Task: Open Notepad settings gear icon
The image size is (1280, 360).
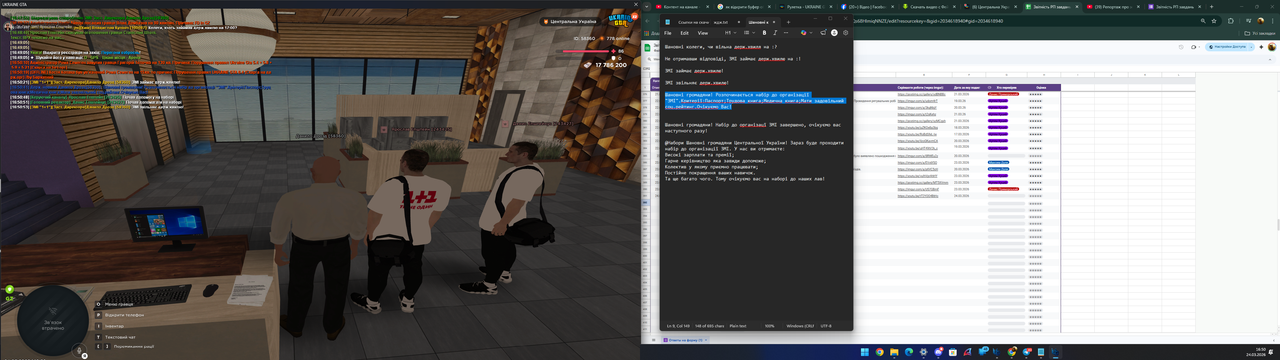Action: pyautogui.click(x=846, y=33)
